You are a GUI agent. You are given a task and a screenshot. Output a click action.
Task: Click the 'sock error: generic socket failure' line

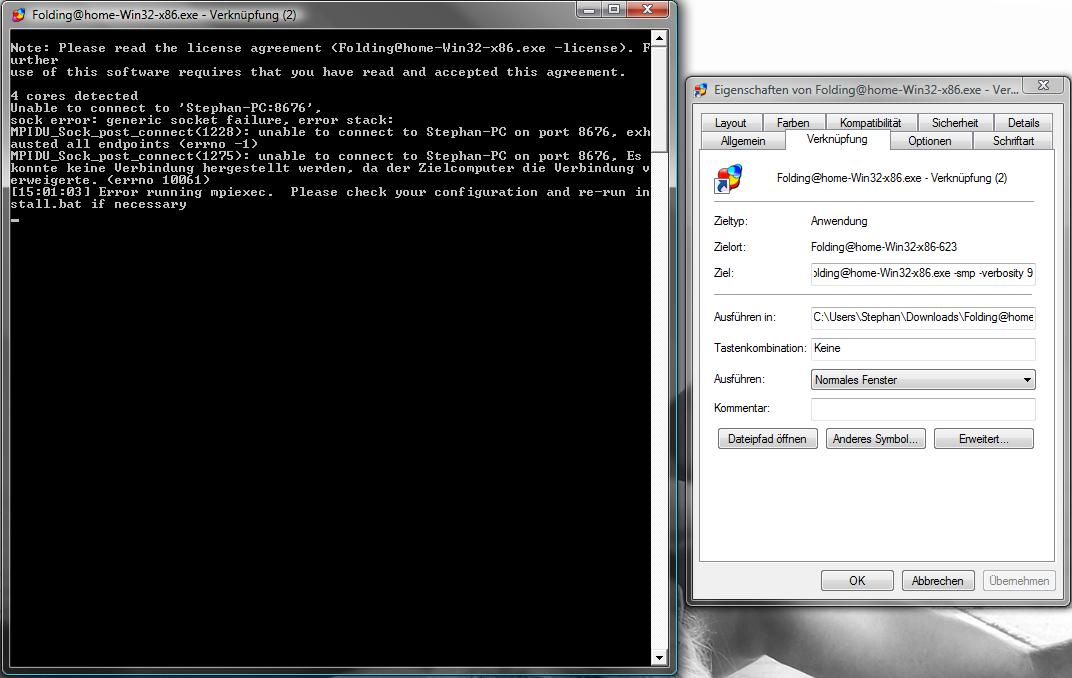[202, 120]
